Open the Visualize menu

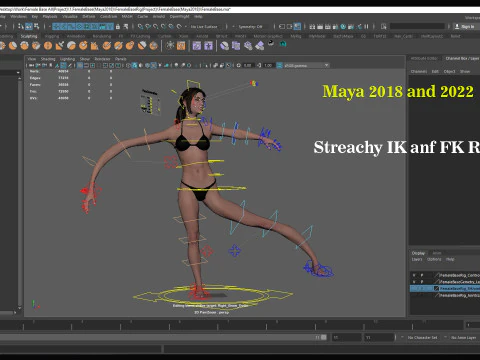pos(70,16)
